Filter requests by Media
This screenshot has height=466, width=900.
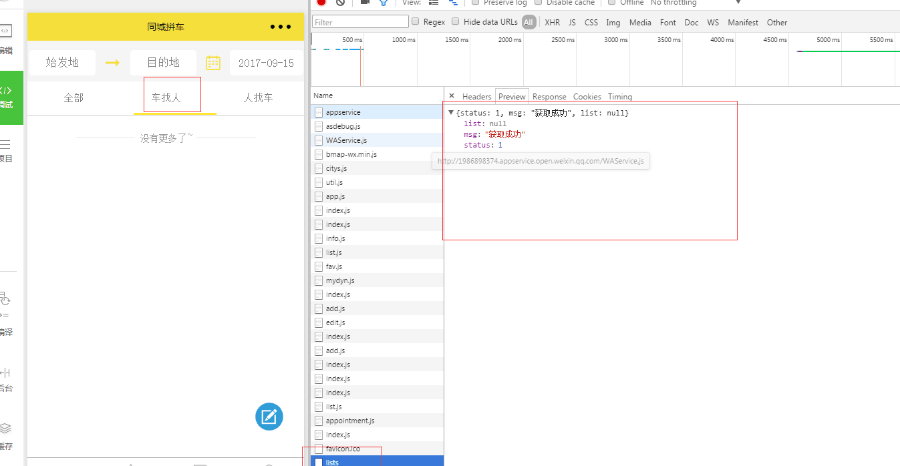coord(640,22)
